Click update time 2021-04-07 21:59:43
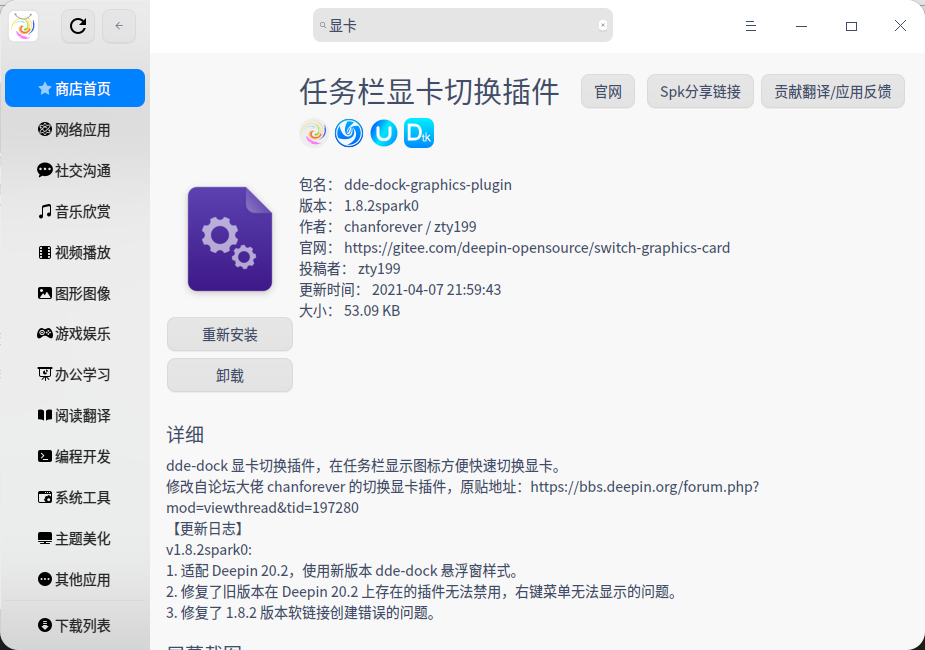This screenshot has height=650, width=925. [x=436, y=290]
